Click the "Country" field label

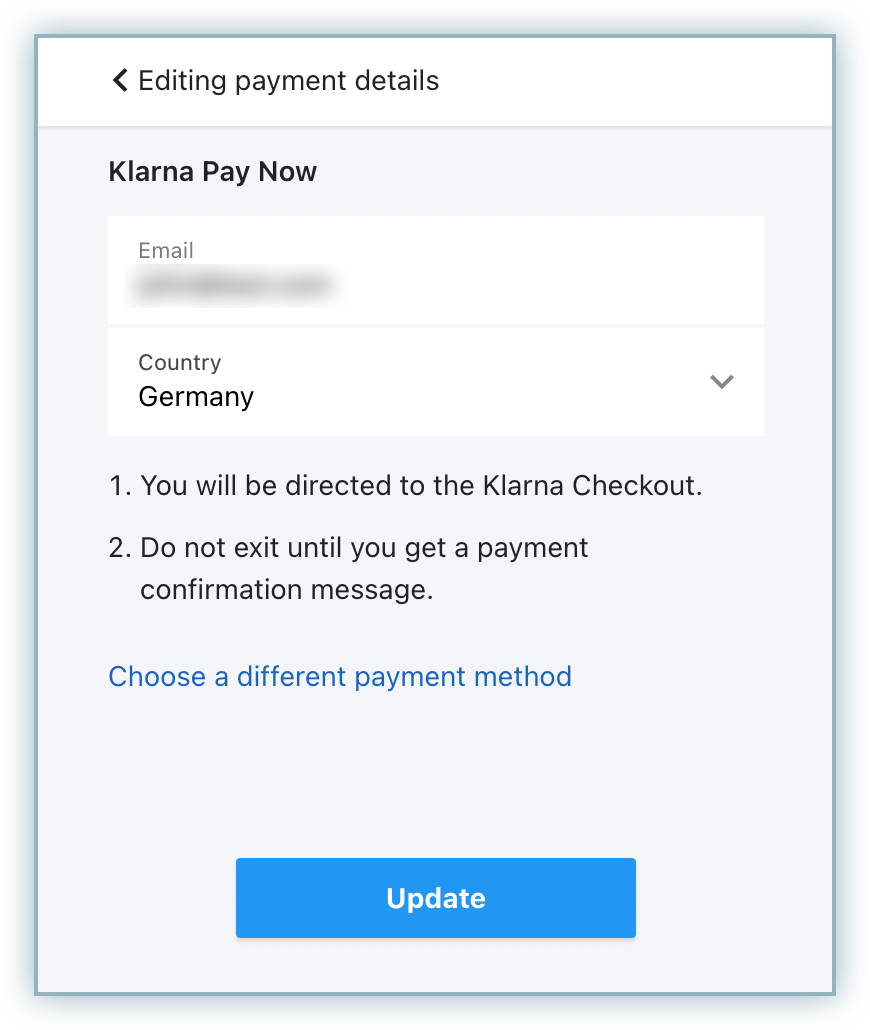[179, 362]
